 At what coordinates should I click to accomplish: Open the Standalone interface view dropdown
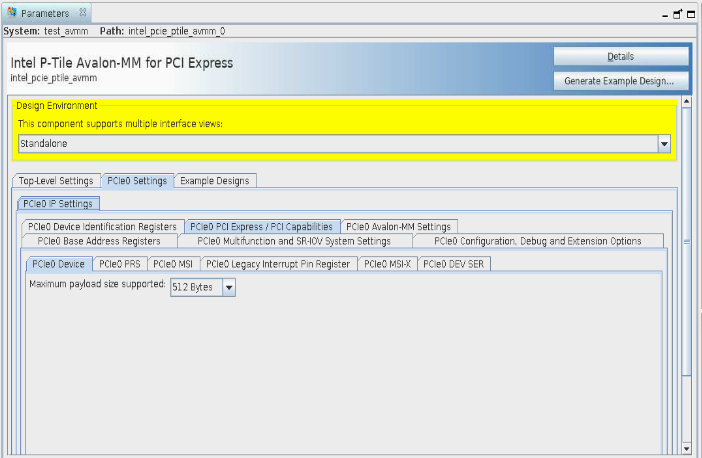click(x=344, y=144)
